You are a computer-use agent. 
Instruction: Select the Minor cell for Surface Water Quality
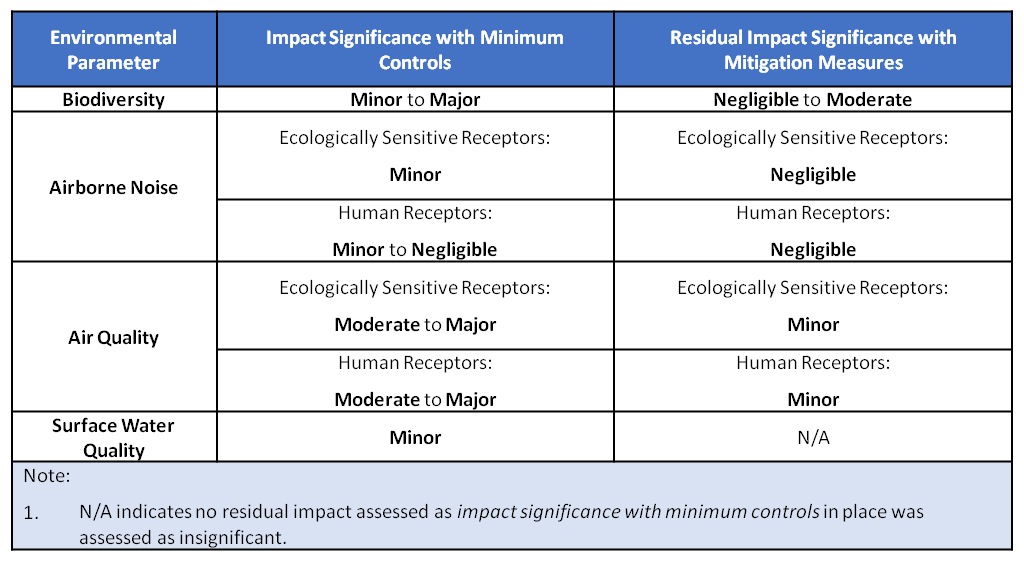click(415, 438)
